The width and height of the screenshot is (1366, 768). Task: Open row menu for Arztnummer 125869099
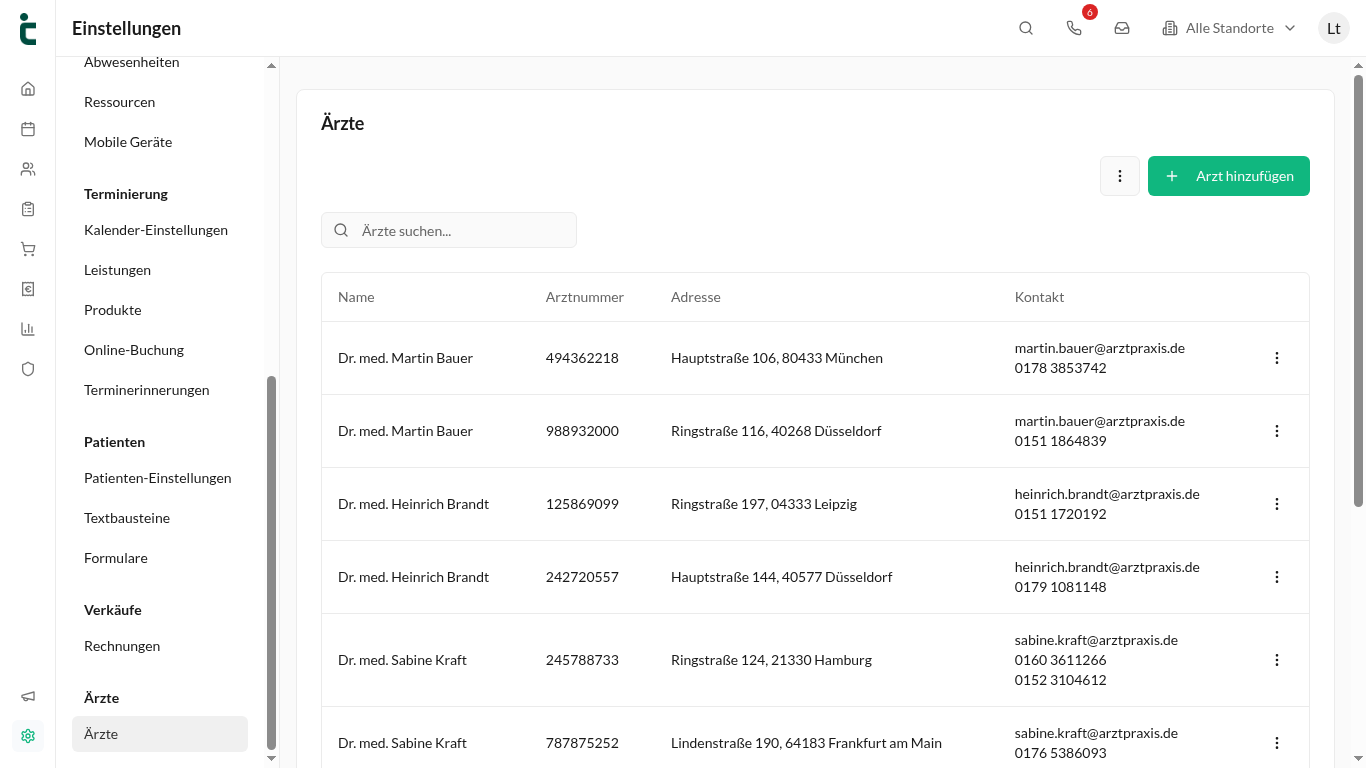click(x=1277, y=504)
